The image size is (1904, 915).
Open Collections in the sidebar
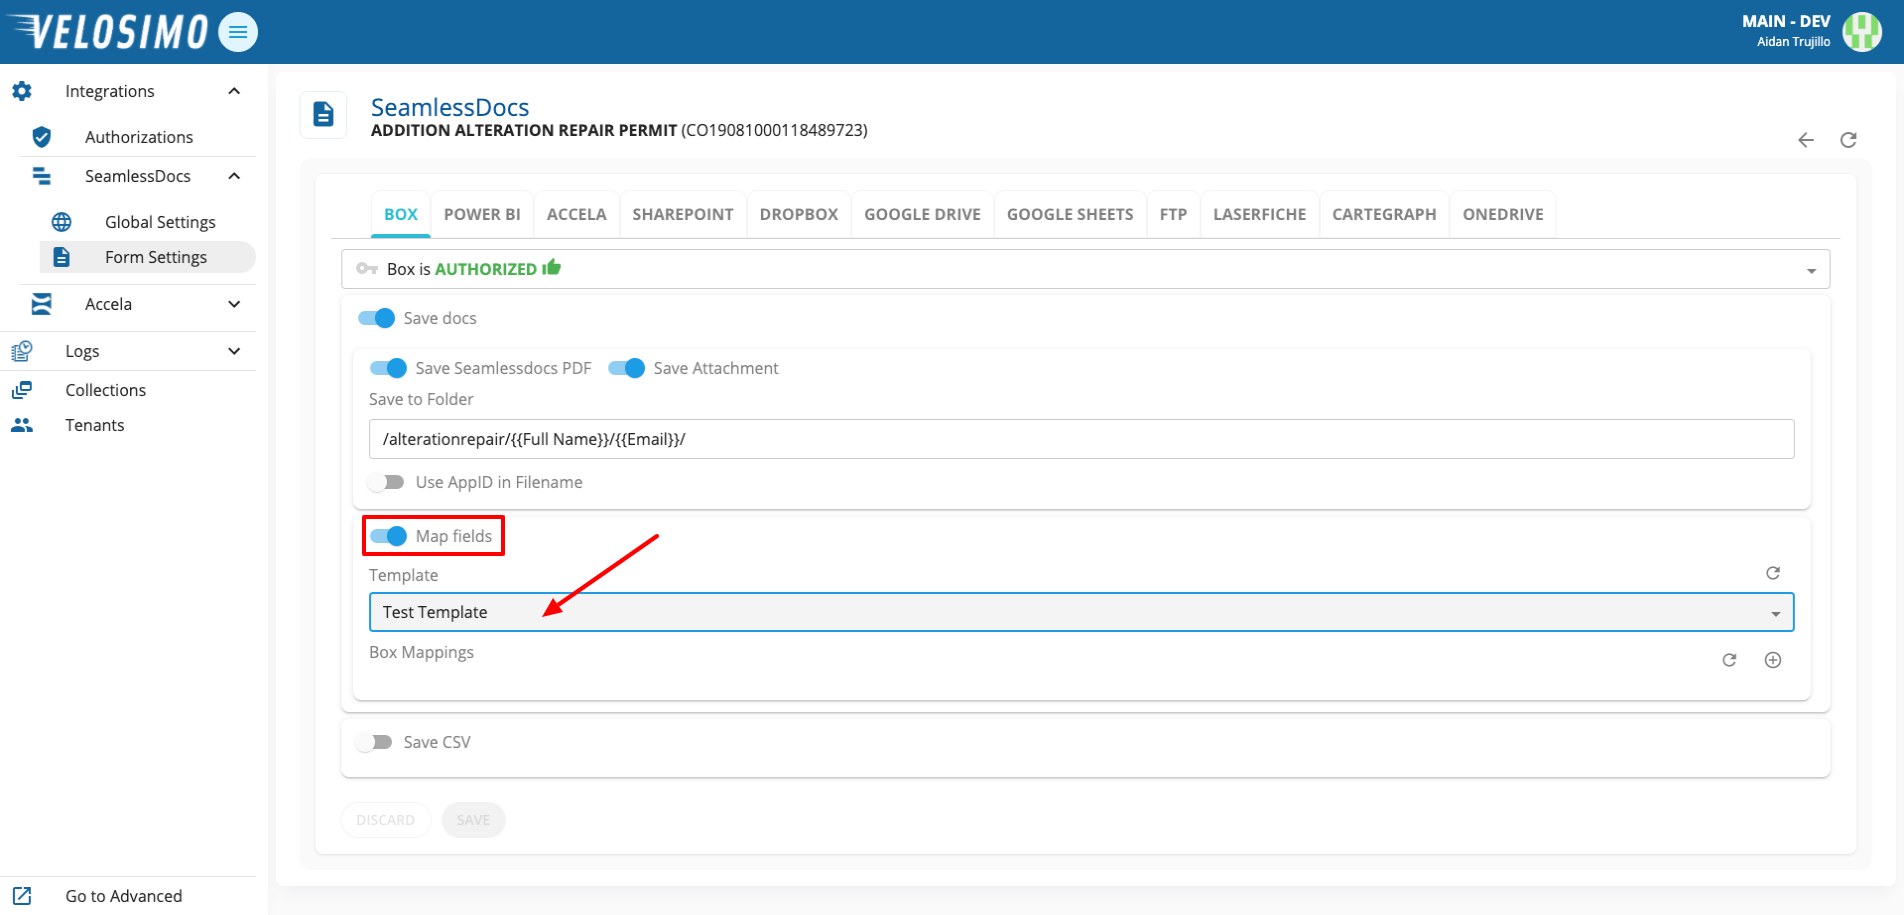(x=106, y=390)
